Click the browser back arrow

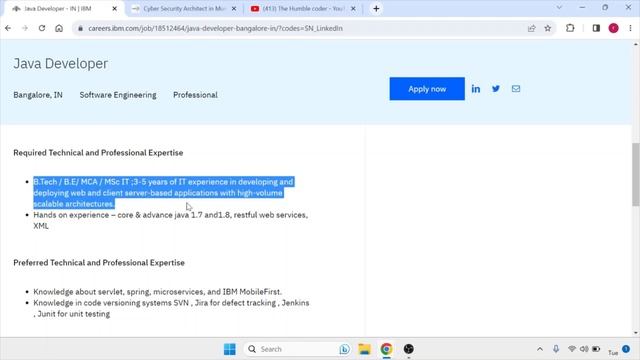(x=8, y=28)
